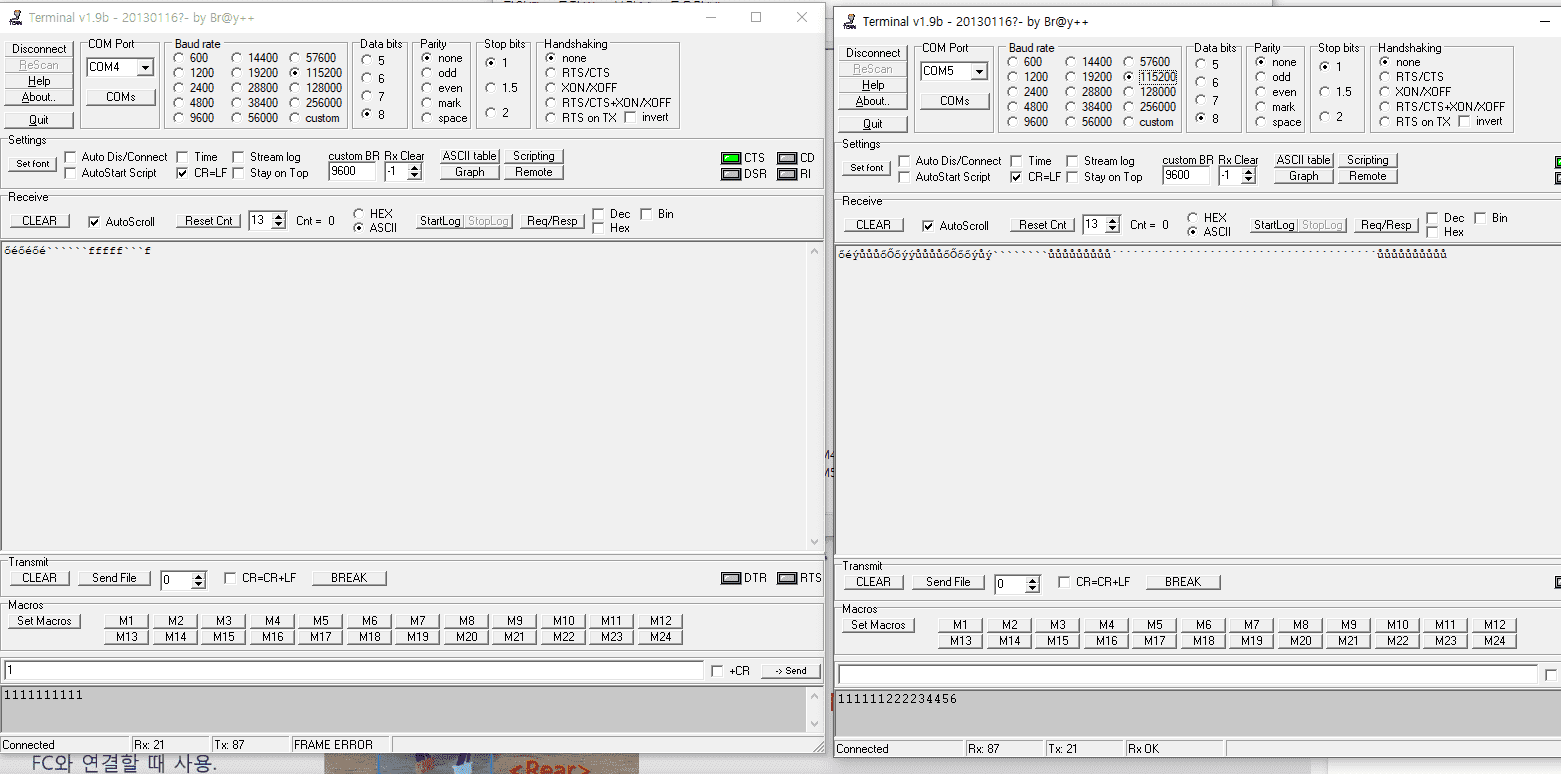This screenshot has width=1561, height=774.
Task: Click the title bar app icon of COM5 Terminal
Action: coord(850,22)
